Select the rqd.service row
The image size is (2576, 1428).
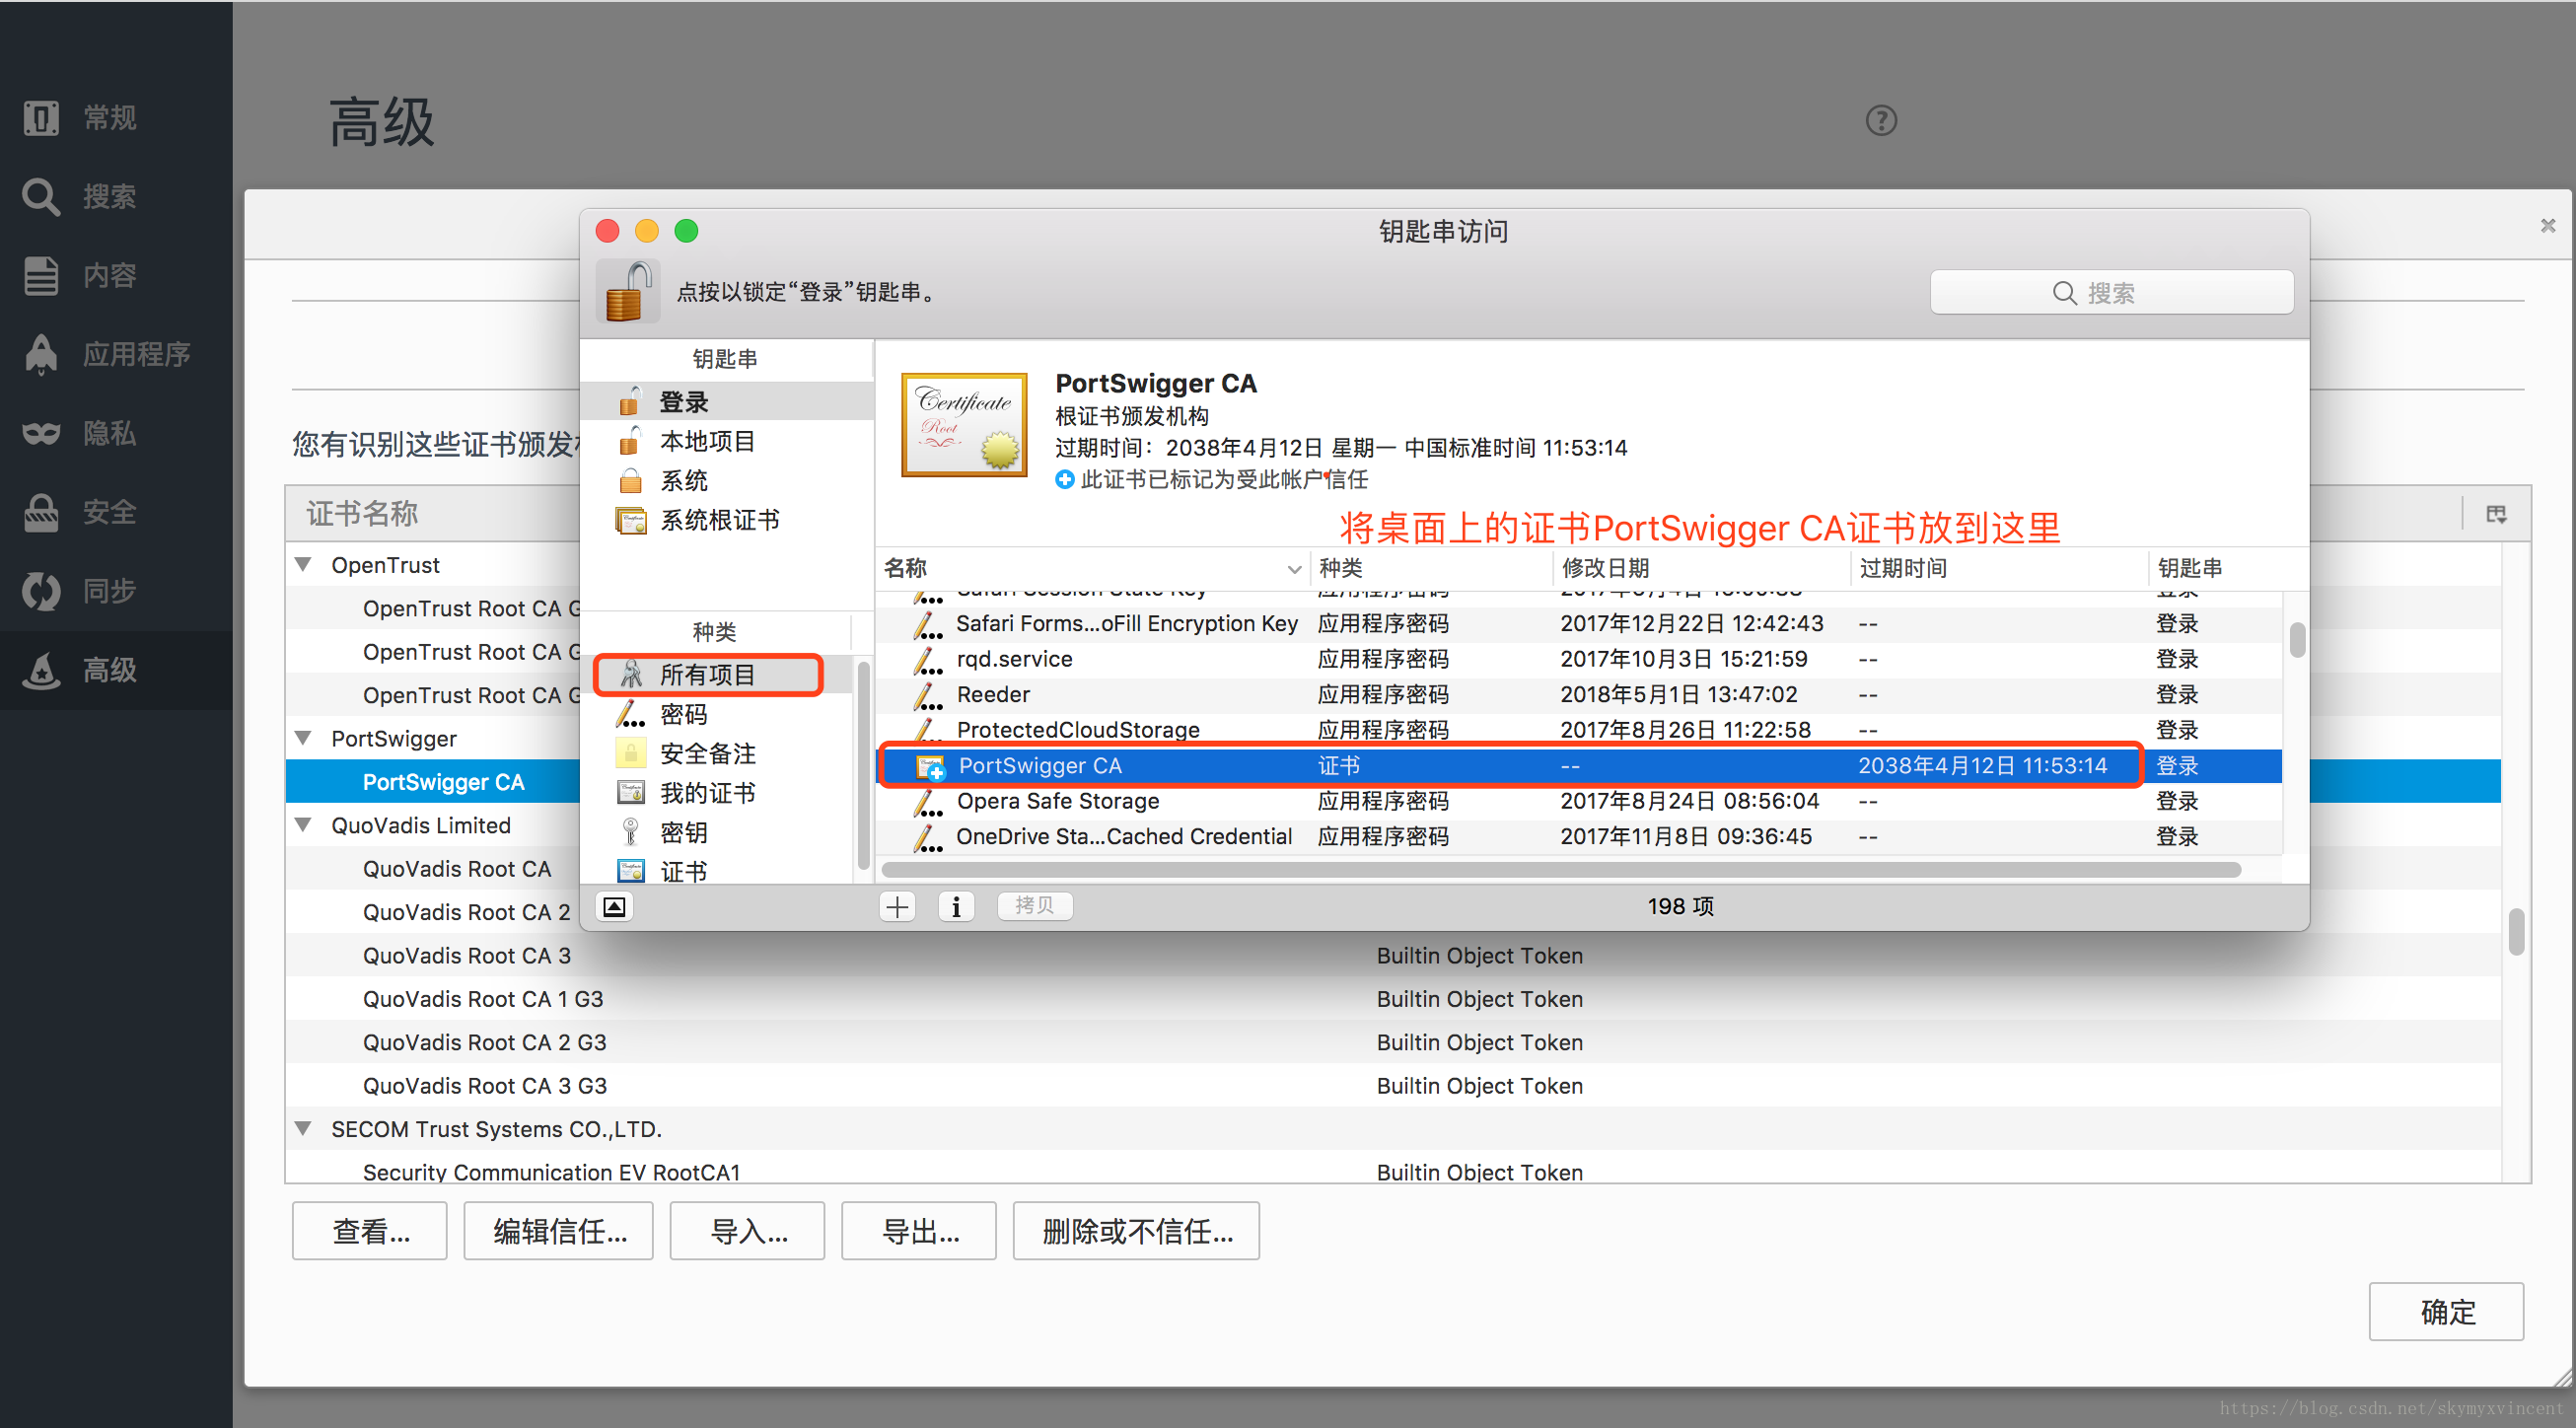pos(1580,659)
